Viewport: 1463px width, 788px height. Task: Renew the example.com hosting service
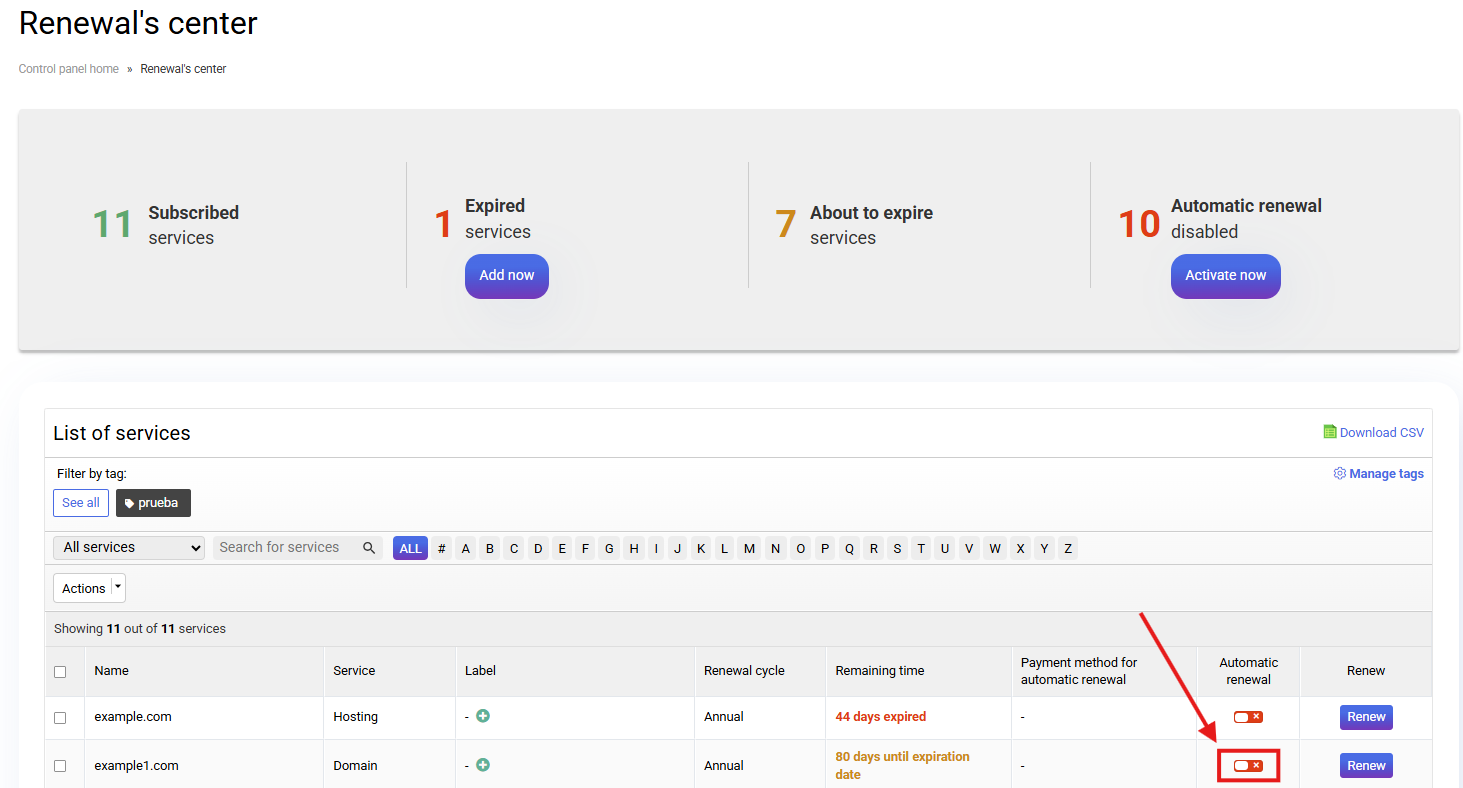click(1365, 717)
